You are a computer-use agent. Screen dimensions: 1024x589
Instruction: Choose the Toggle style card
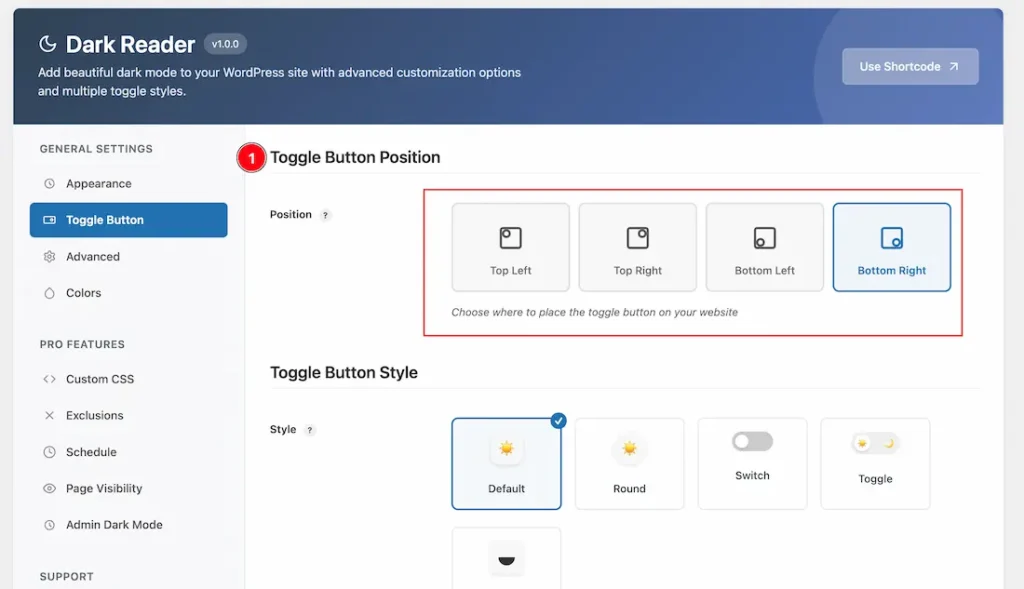tap(875, 464)
